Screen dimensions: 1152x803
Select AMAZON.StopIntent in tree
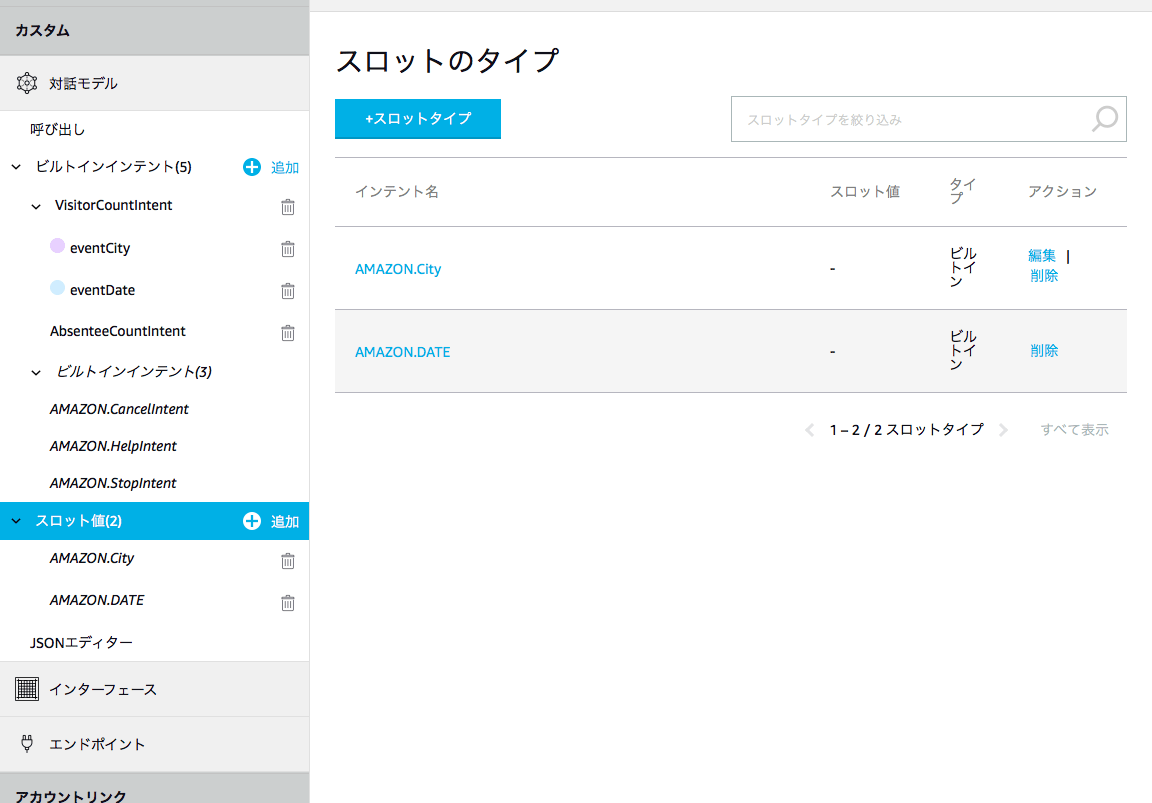point(113,483)
